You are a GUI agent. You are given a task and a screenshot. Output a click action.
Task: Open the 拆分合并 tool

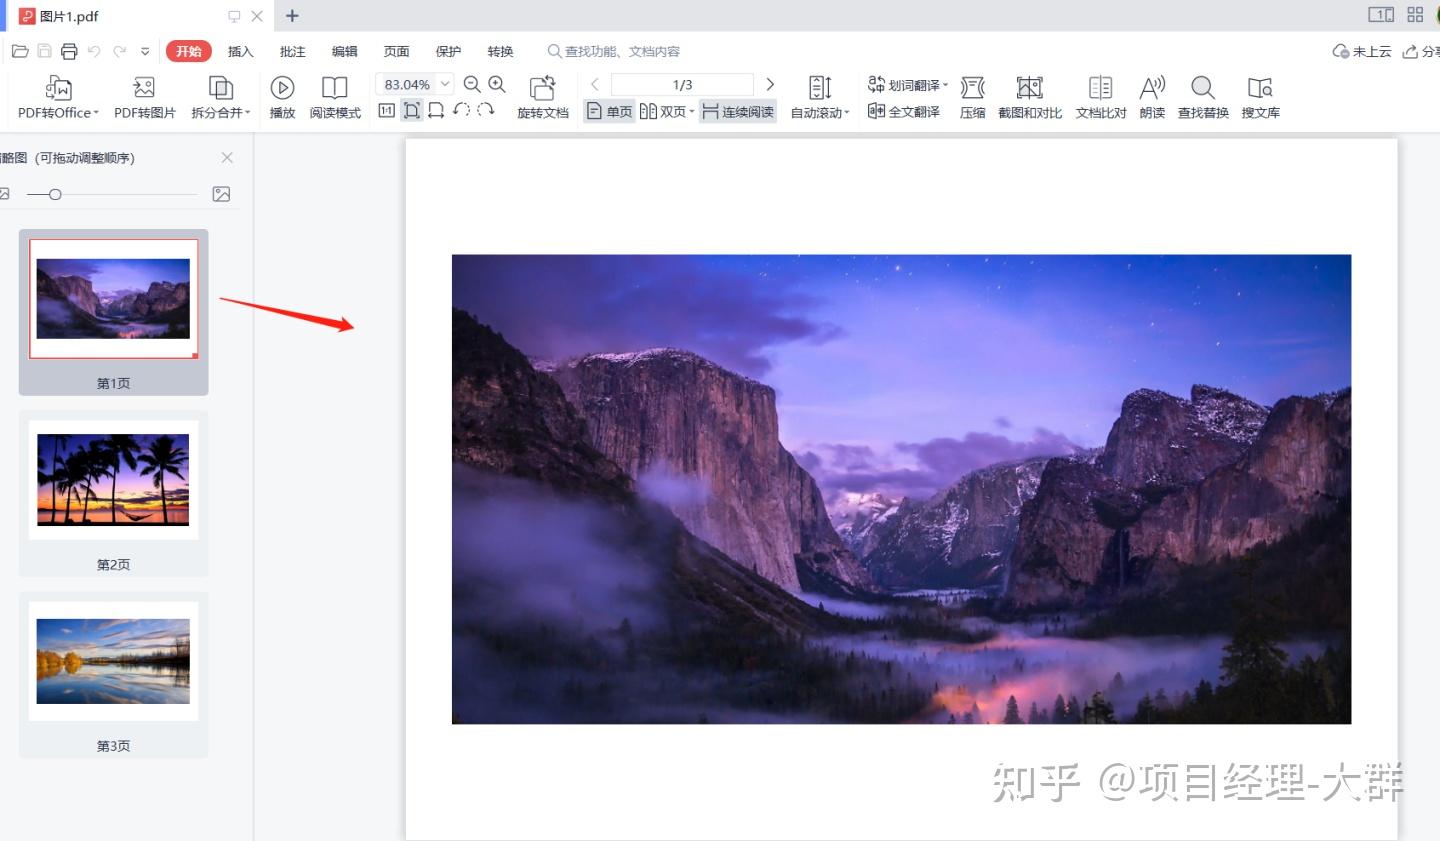pyautogui.click(x=221, y=98)
